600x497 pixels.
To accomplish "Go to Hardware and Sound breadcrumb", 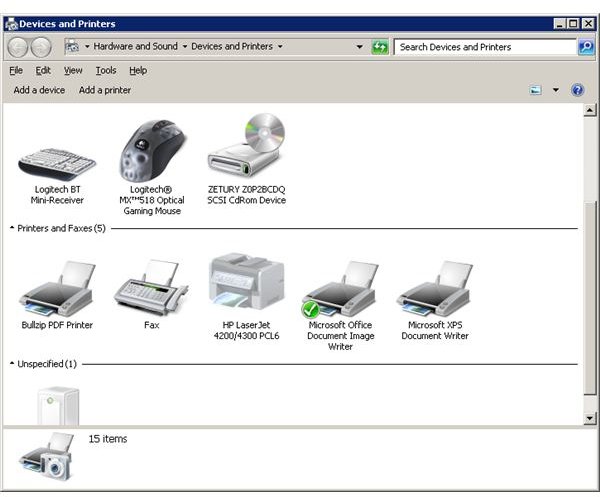I will [135, 47].
